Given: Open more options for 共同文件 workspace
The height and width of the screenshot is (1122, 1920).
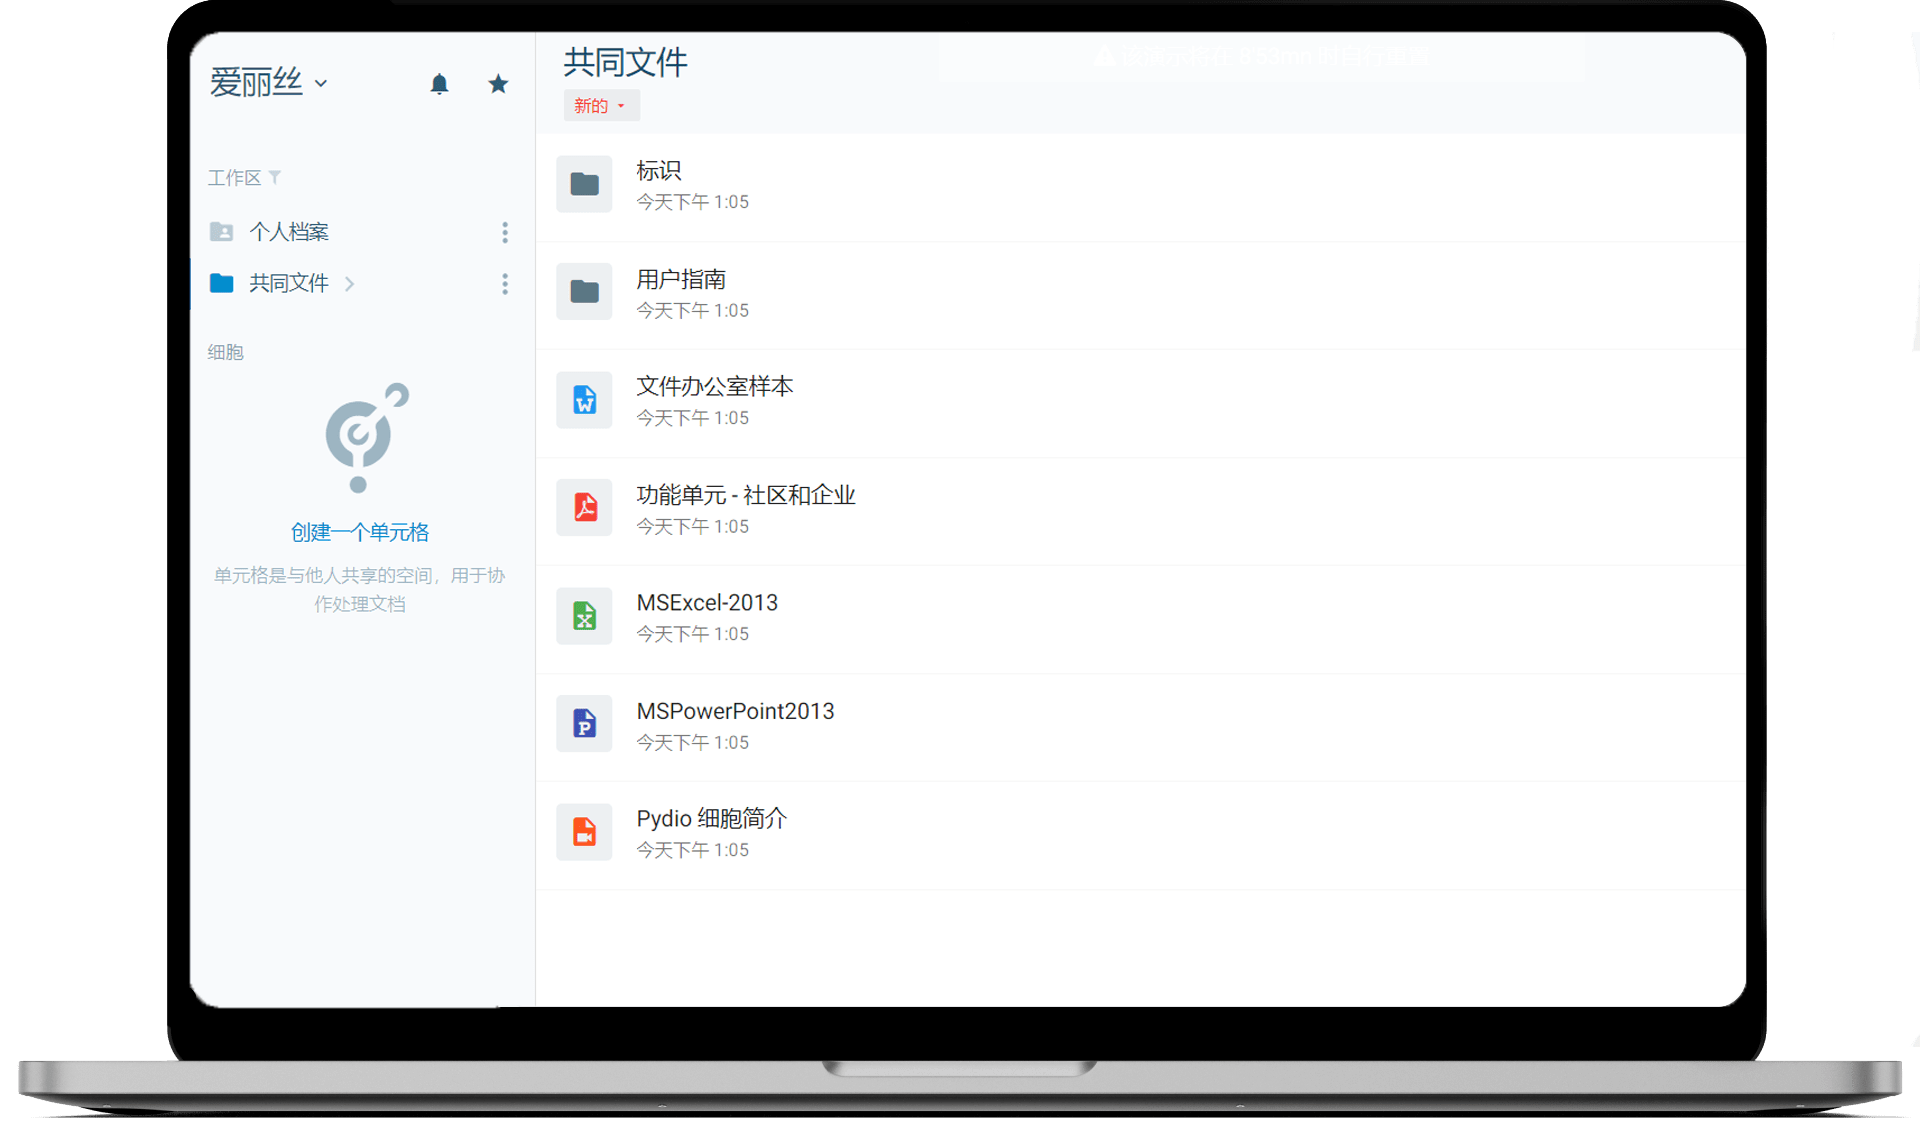Looking at the screenshot, I should pyautogui.click(x=505, y=284).
